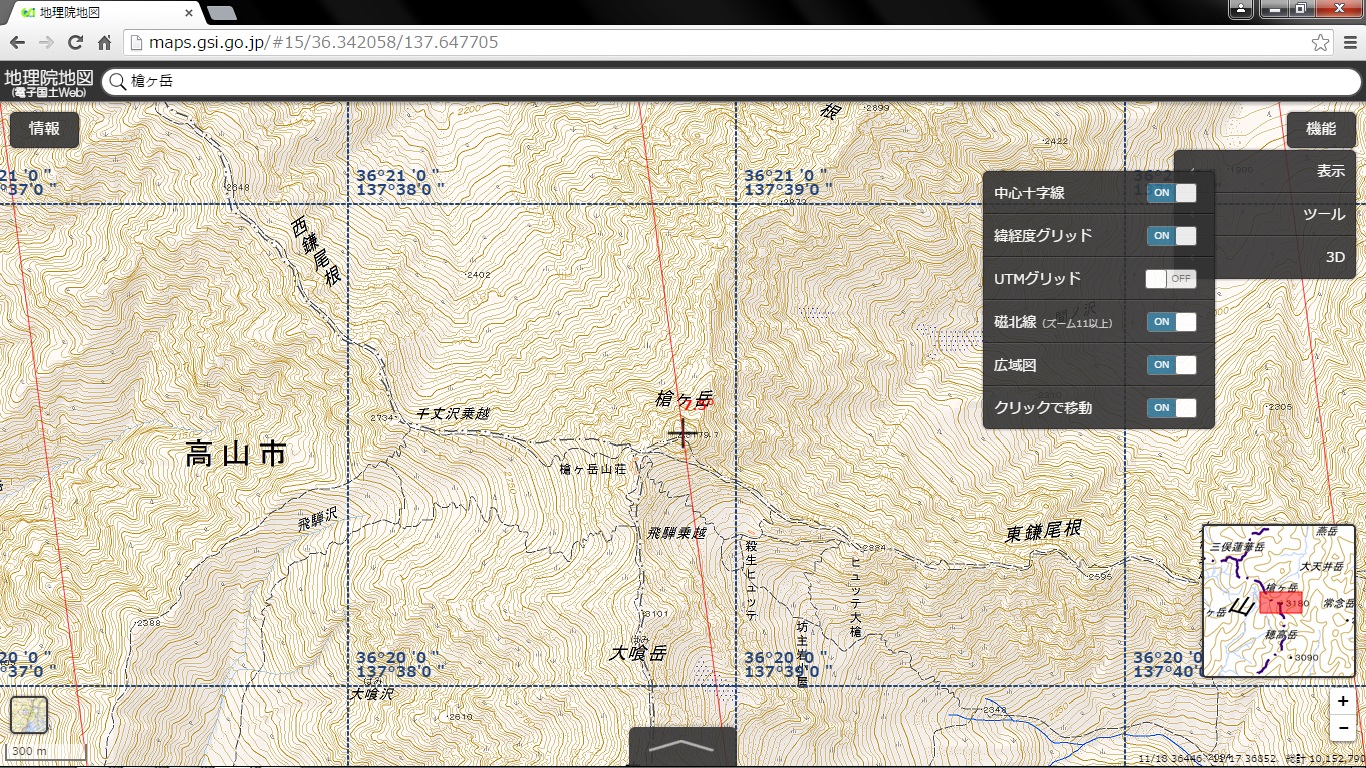Toggle クリックで移動 switch off

[x=1171, y=408]
